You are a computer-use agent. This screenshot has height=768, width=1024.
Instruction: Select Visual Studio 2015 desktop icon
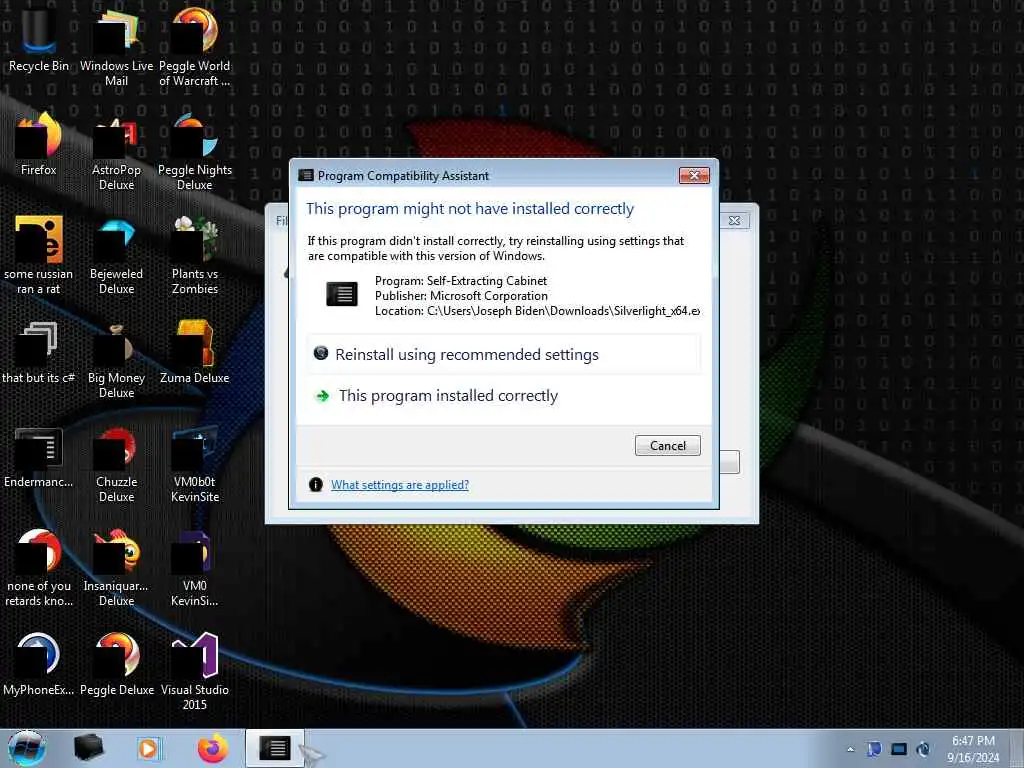coord(195,671)
